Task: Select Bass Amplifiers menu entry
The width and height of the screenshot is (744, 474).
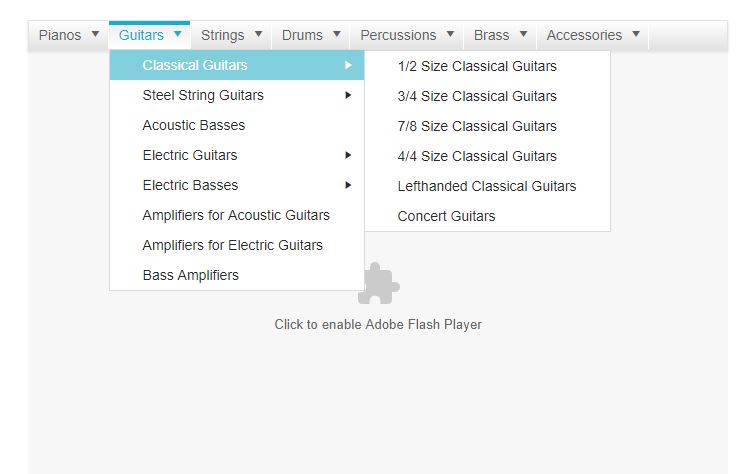Action: pyautogui.click(x=191, y=275)
